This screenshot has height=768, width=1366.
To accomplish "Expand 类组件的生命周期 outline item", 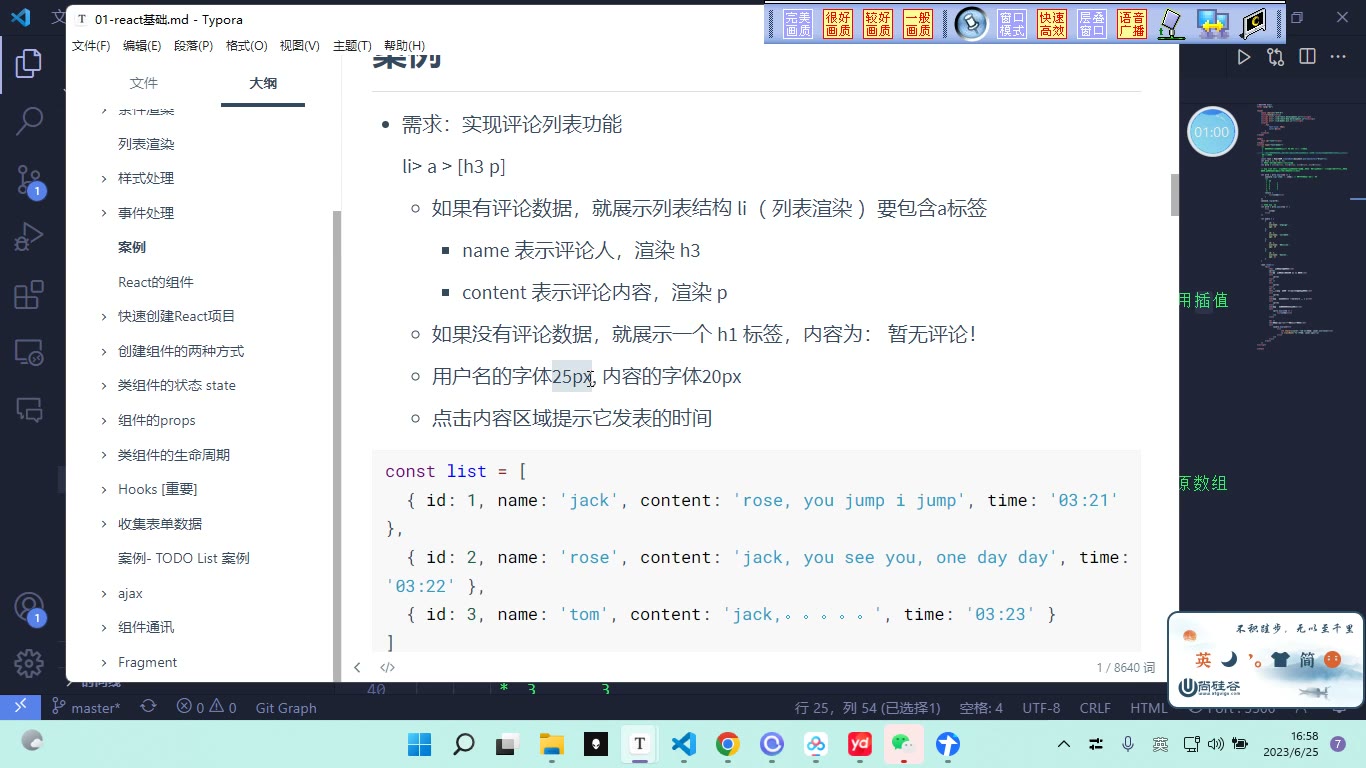I will tap(104, 455).
